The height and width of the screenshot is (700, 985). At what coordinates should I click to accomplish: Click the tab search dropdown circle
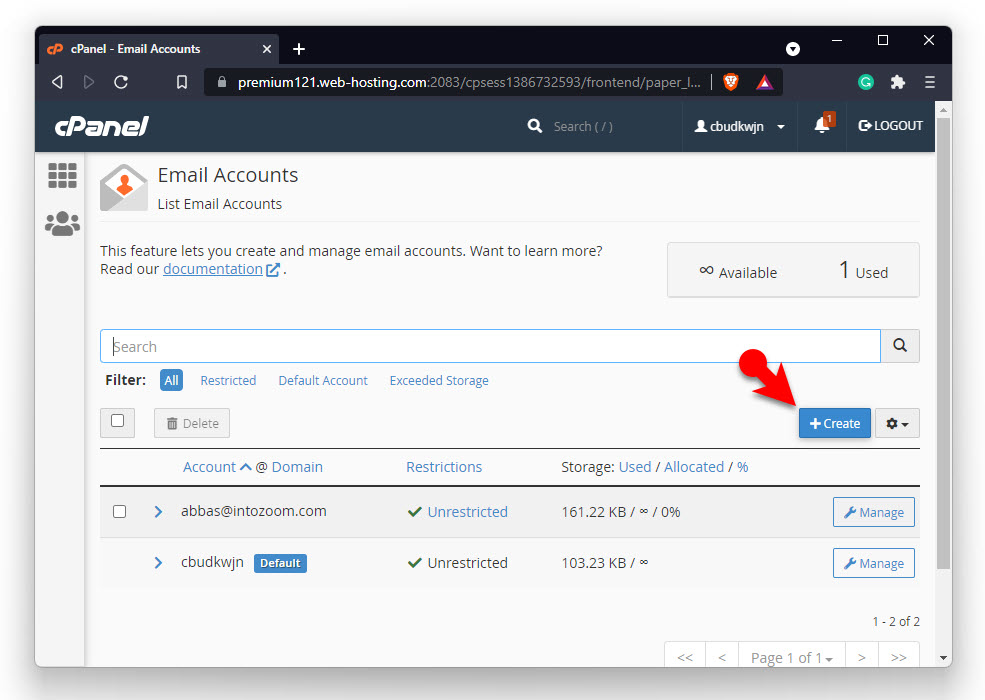click(793, 49)
